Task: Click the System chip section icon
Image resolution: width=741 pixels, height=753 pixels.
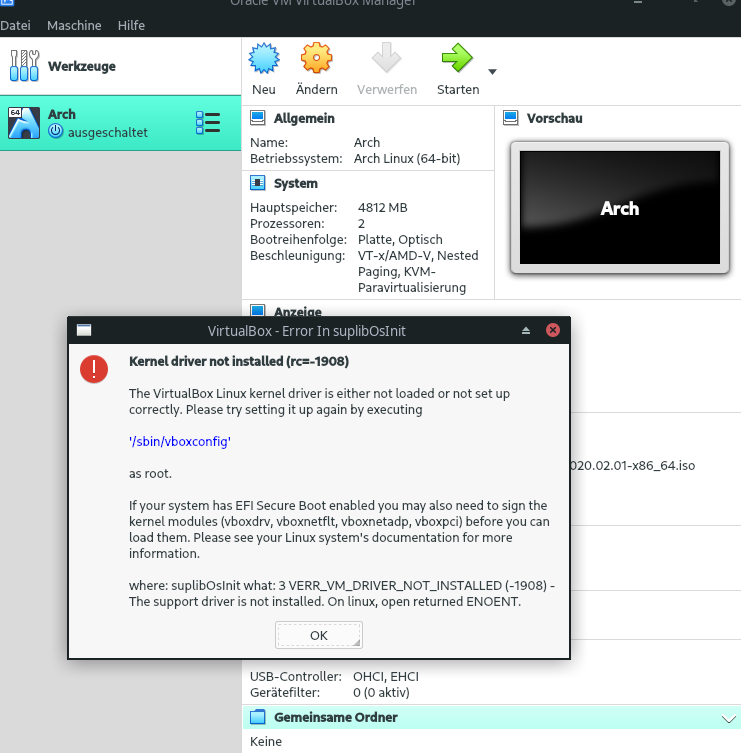Action: click(x=257, y=184)
